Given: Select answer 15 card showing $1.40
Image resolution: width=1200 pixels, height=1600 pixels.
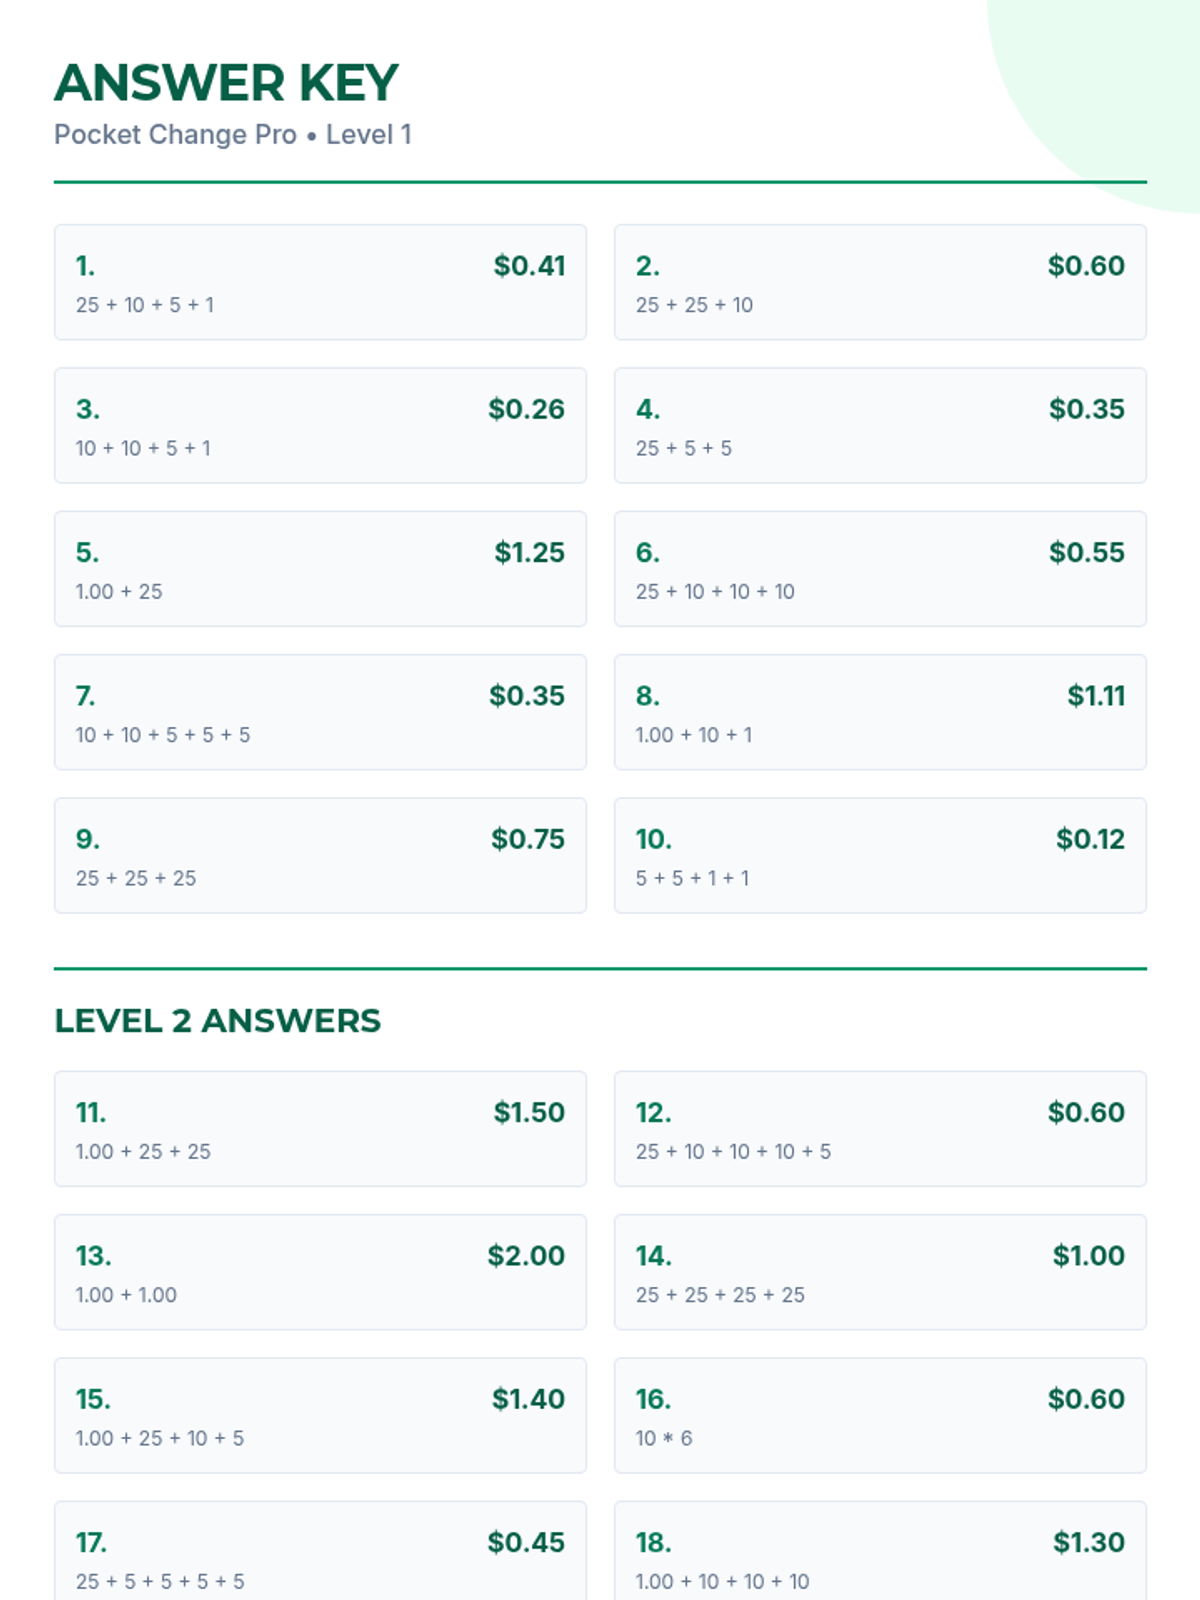Looking at the screenshot, I should [x=320, y=1415].
